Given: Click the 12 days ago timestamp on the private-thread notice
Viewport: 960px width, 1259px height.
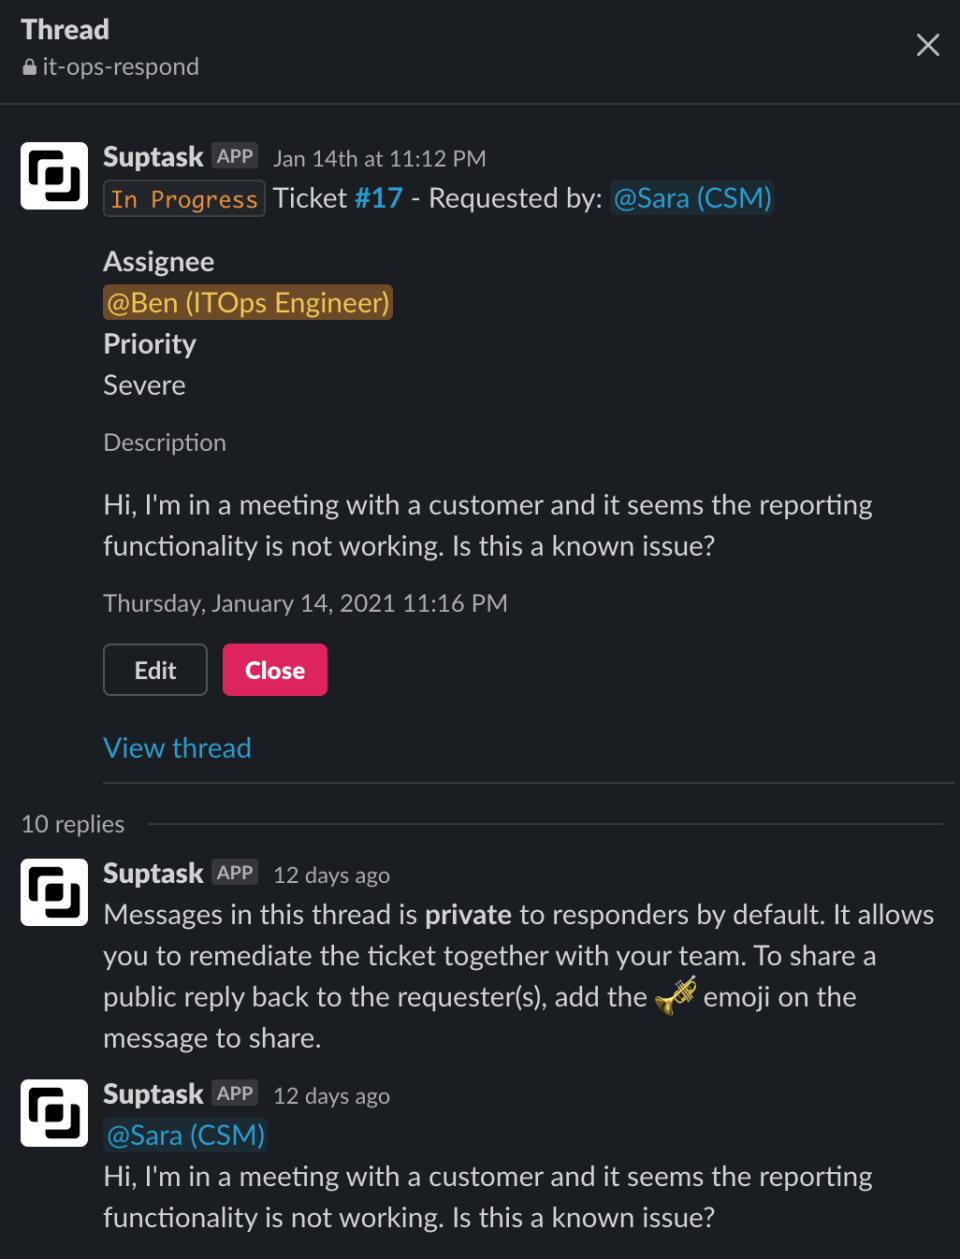Looking at the screenshot, I should [x=331, y=875].
